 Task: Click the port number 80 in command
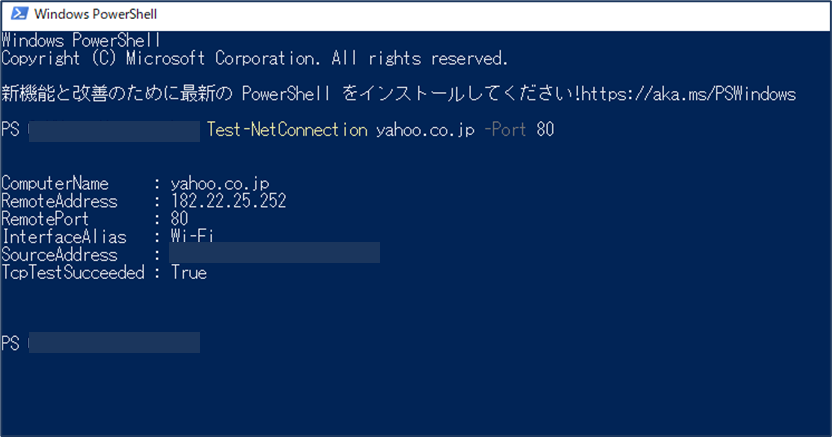click(545, 129)
